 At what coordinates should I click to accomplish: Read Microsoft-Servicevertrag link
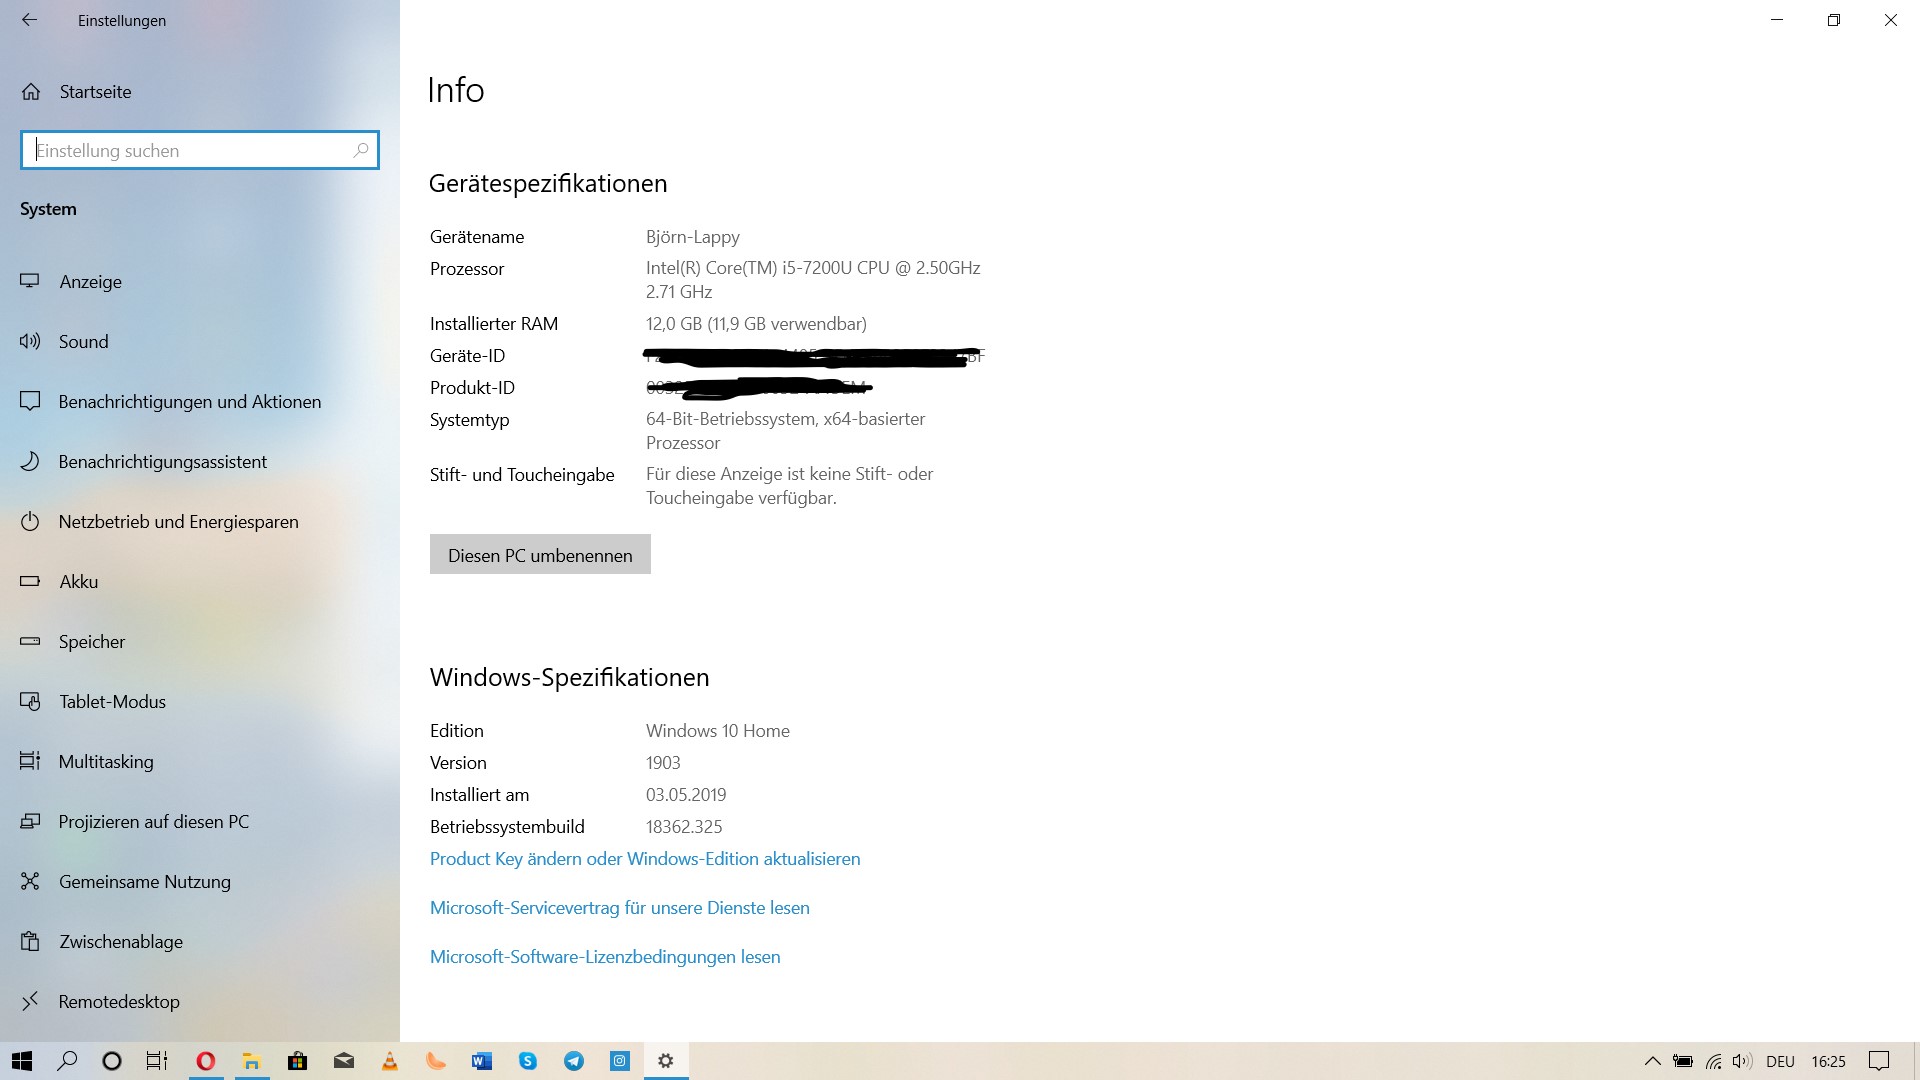[619, 908]
